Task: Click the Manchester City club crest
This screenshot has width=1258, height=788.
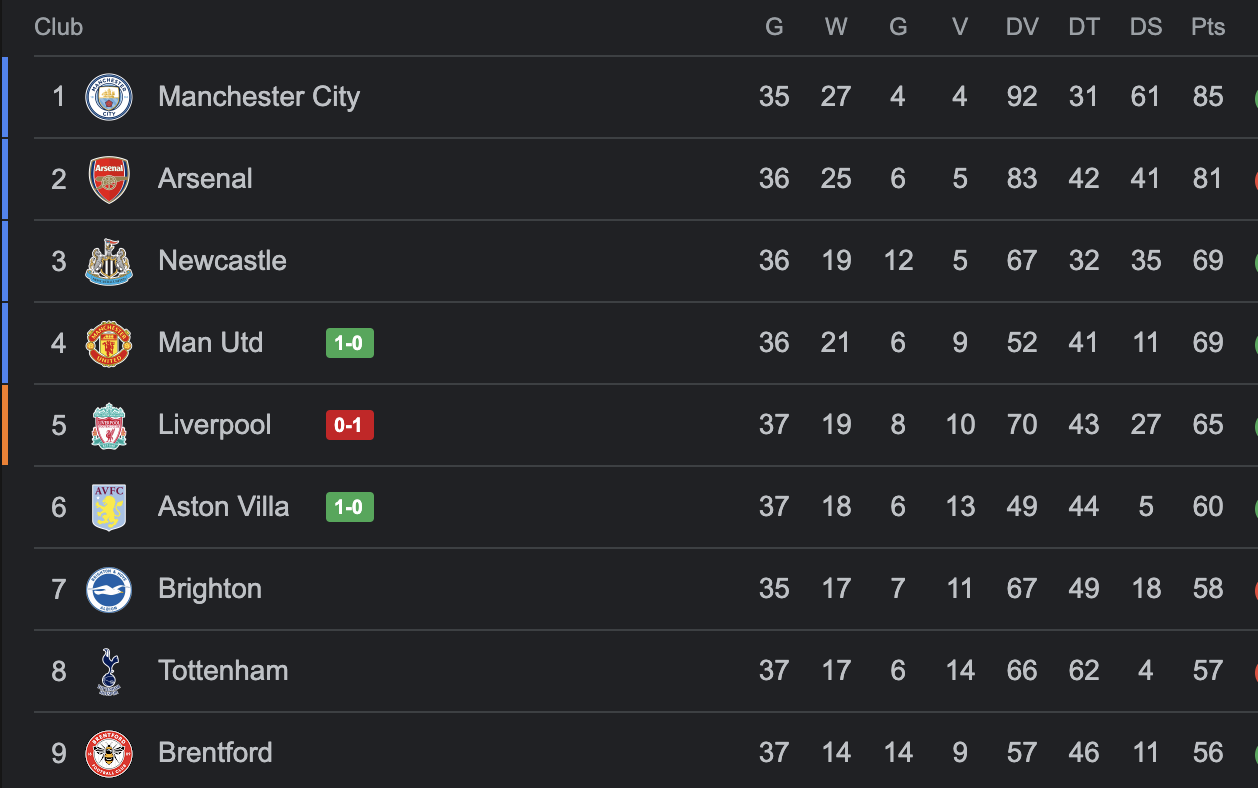Action: 109,97
